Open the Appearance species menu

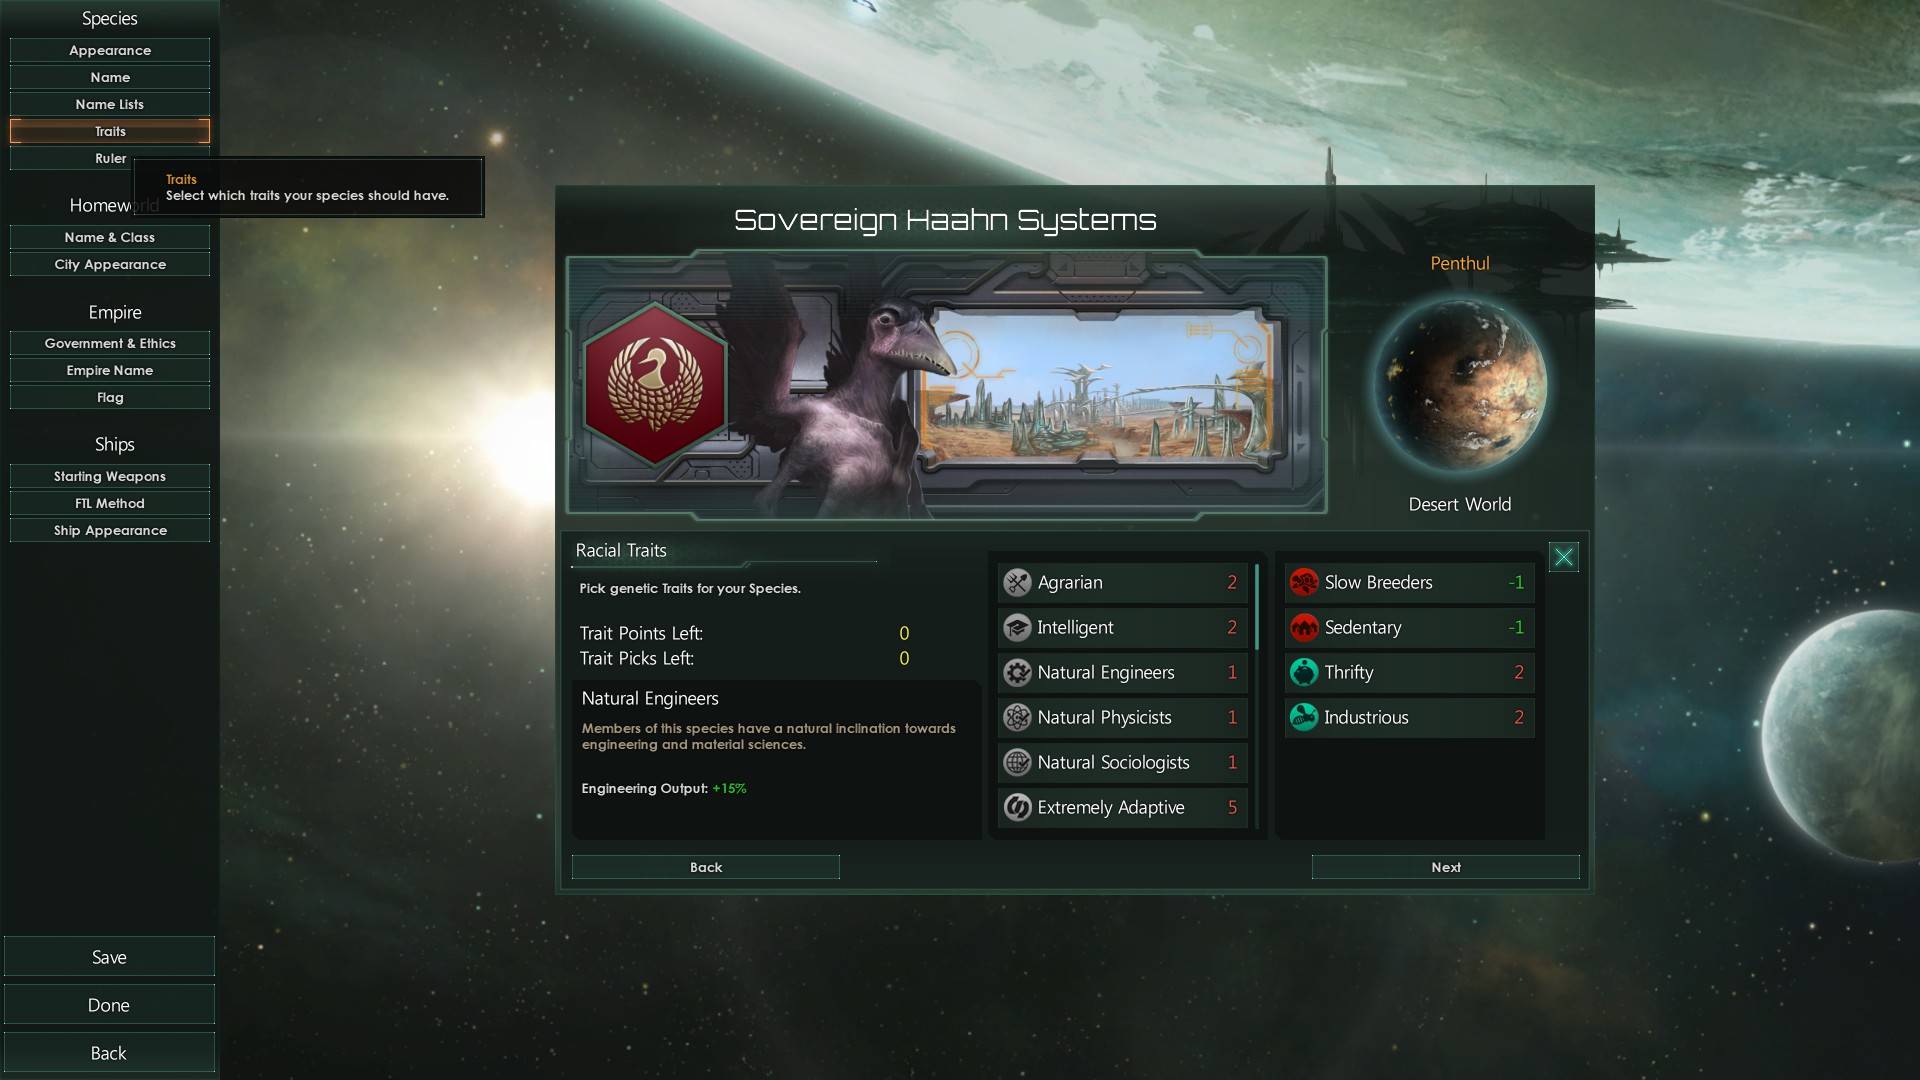pyautogui.click(x=110, y=50)
